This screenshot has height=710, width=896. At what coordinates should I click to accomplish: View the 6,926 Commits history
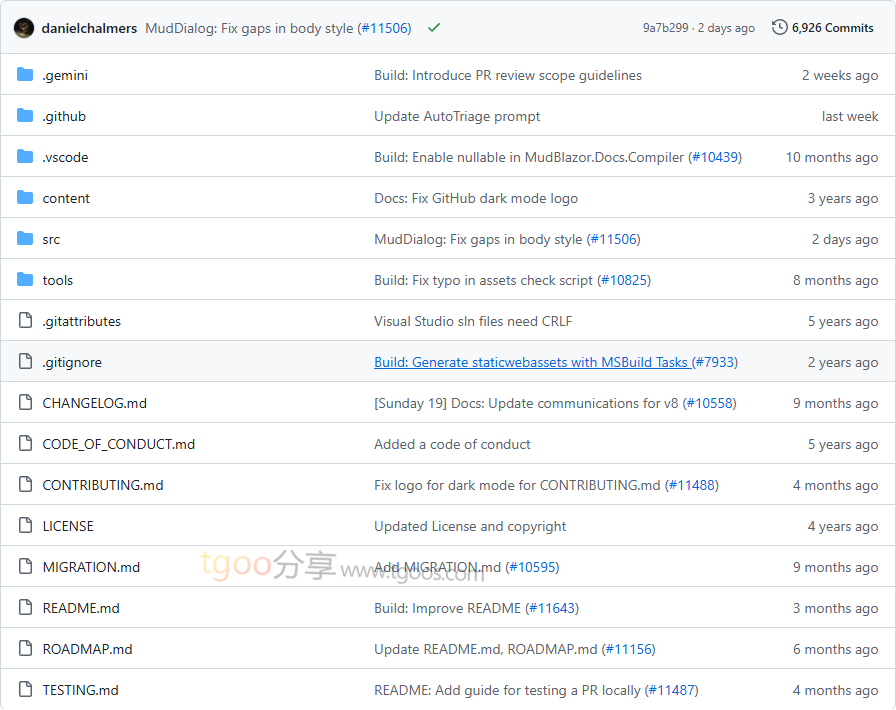832,28
